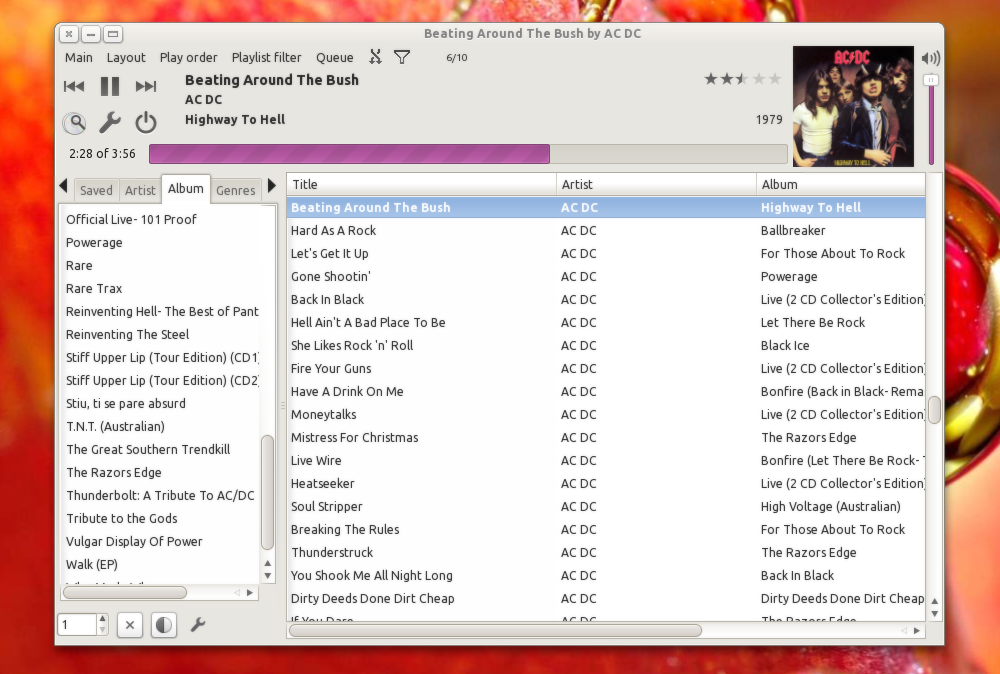The height and width of the screenshot is (674, 1000).
Task: Select album Walk (EP)
Action: [x=92, y=564]
